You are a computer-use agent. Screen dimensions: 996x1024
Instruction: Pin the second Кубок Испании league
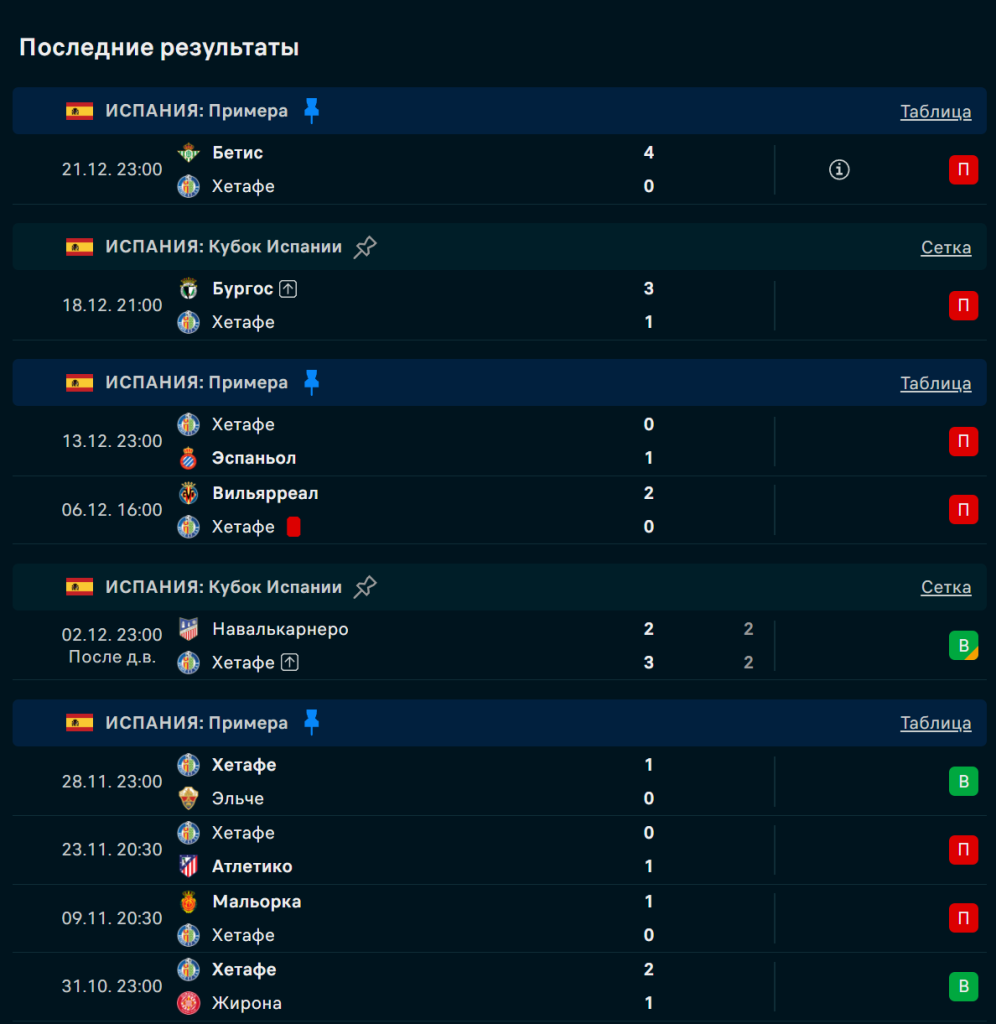(365, 587)
